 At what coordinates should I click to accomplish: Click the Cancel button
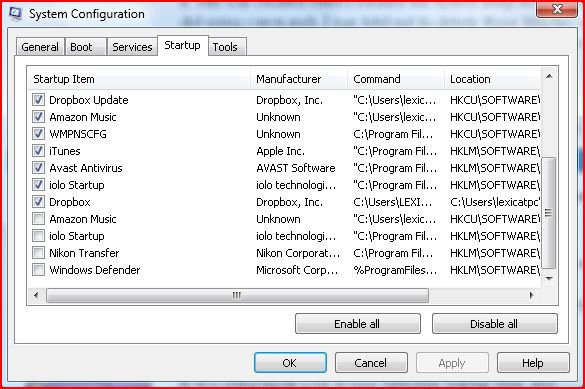pos(370,363)
